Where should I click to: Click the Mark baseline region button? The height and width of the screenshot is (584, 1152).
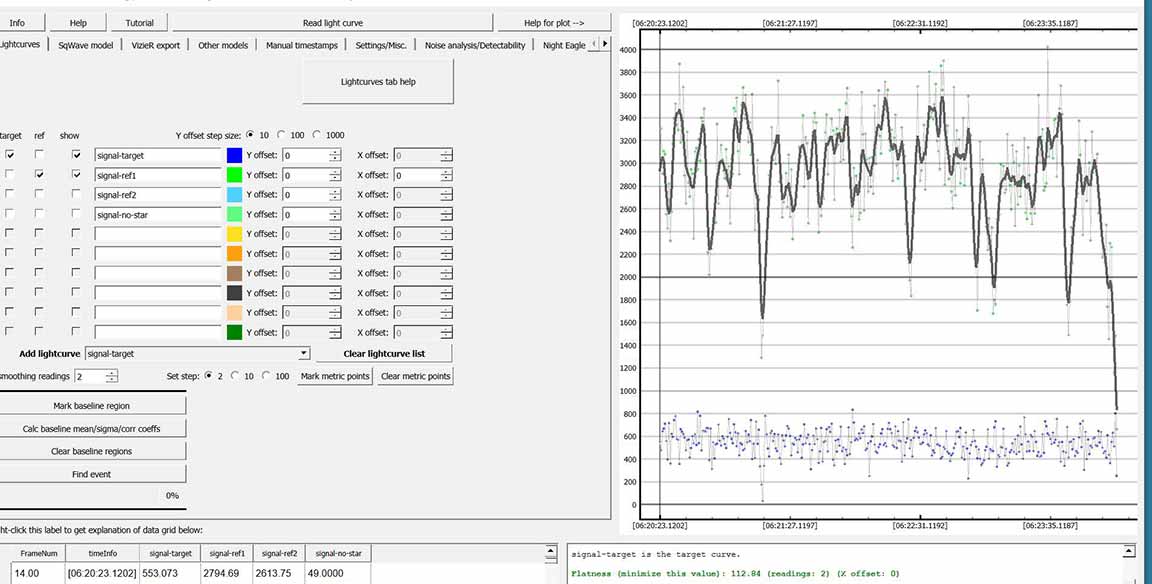91,406
